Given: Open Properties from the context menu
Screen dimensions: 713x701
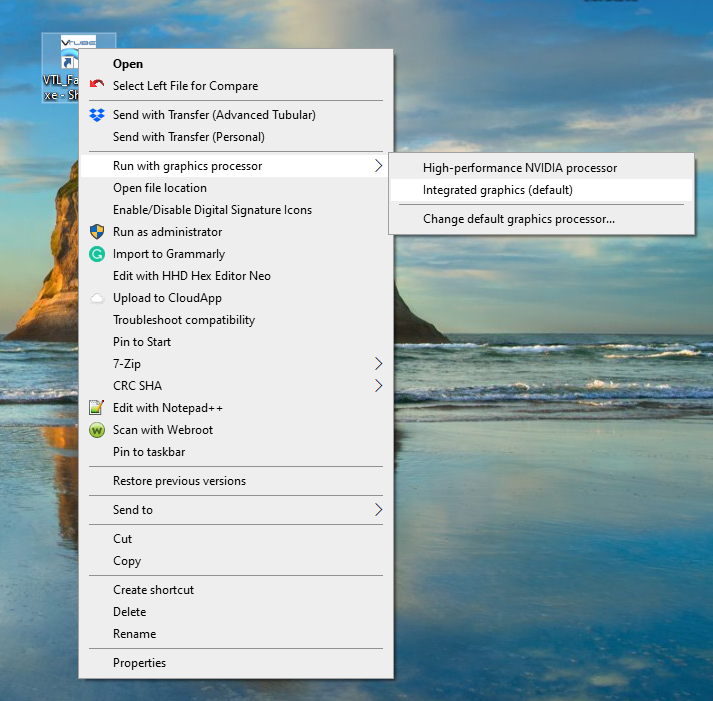Looking at the screenshot, I should click(x=139, y=663).
